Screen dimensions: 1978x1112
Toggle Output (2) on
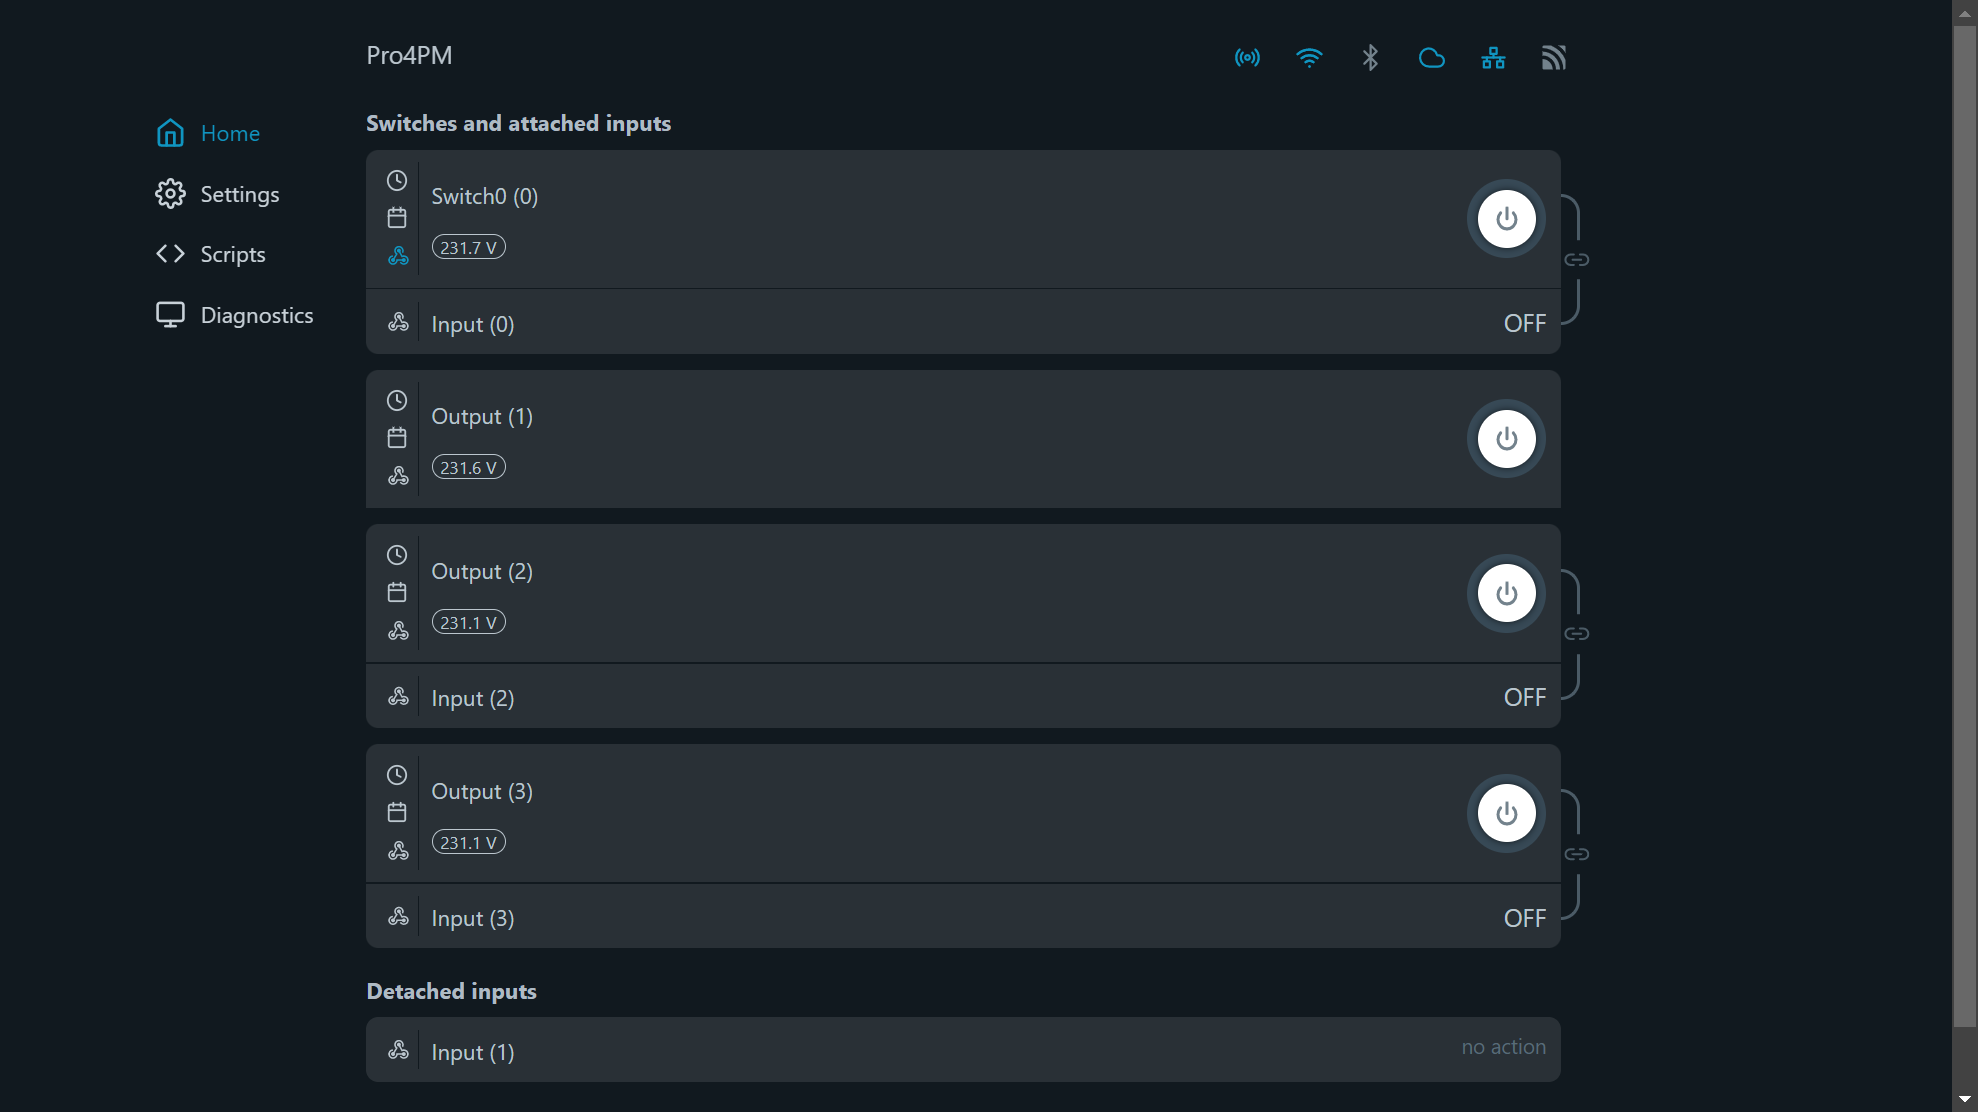click(x=1505, y=593)
